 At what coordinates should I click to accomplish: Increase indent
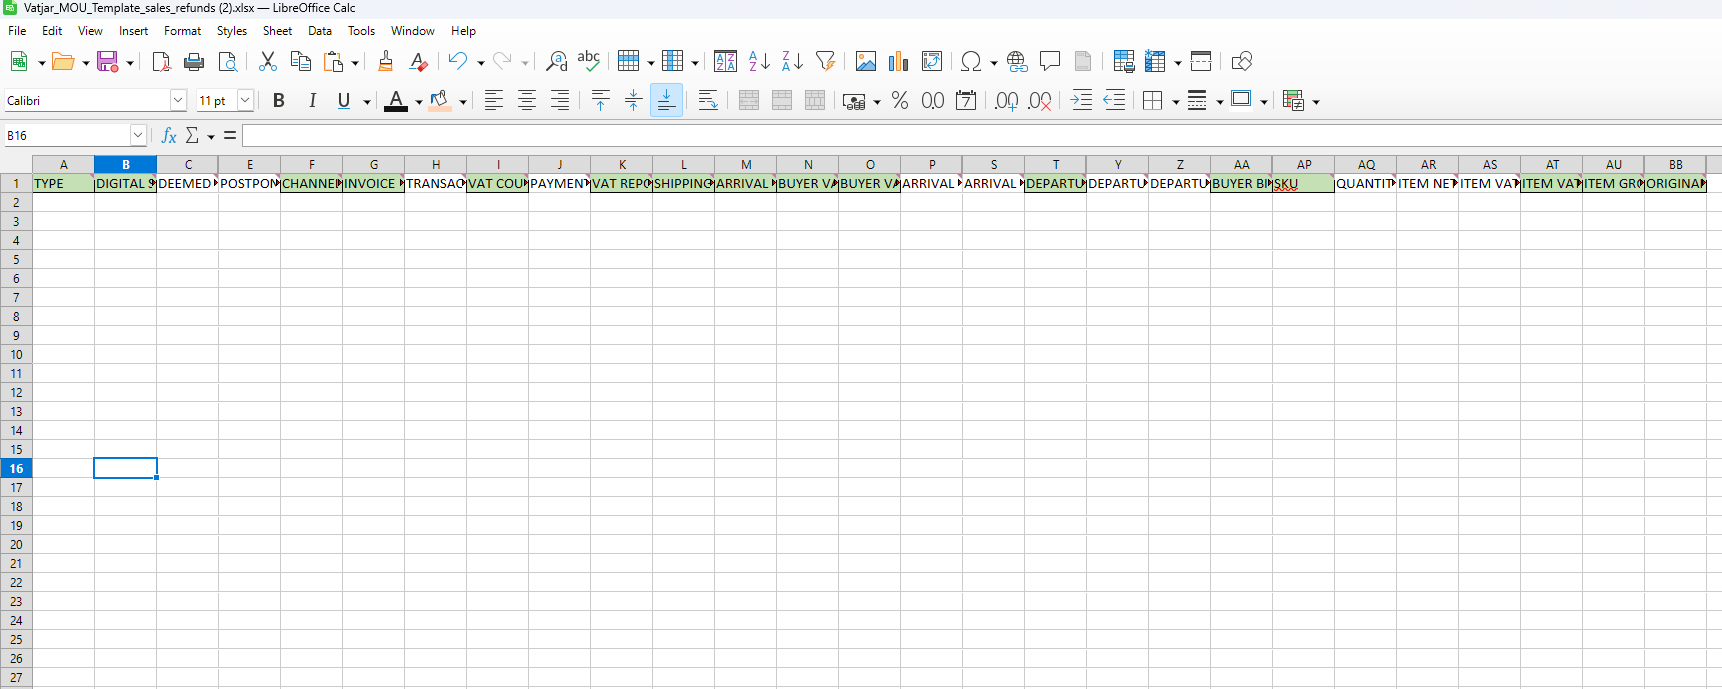point(1081,100)
